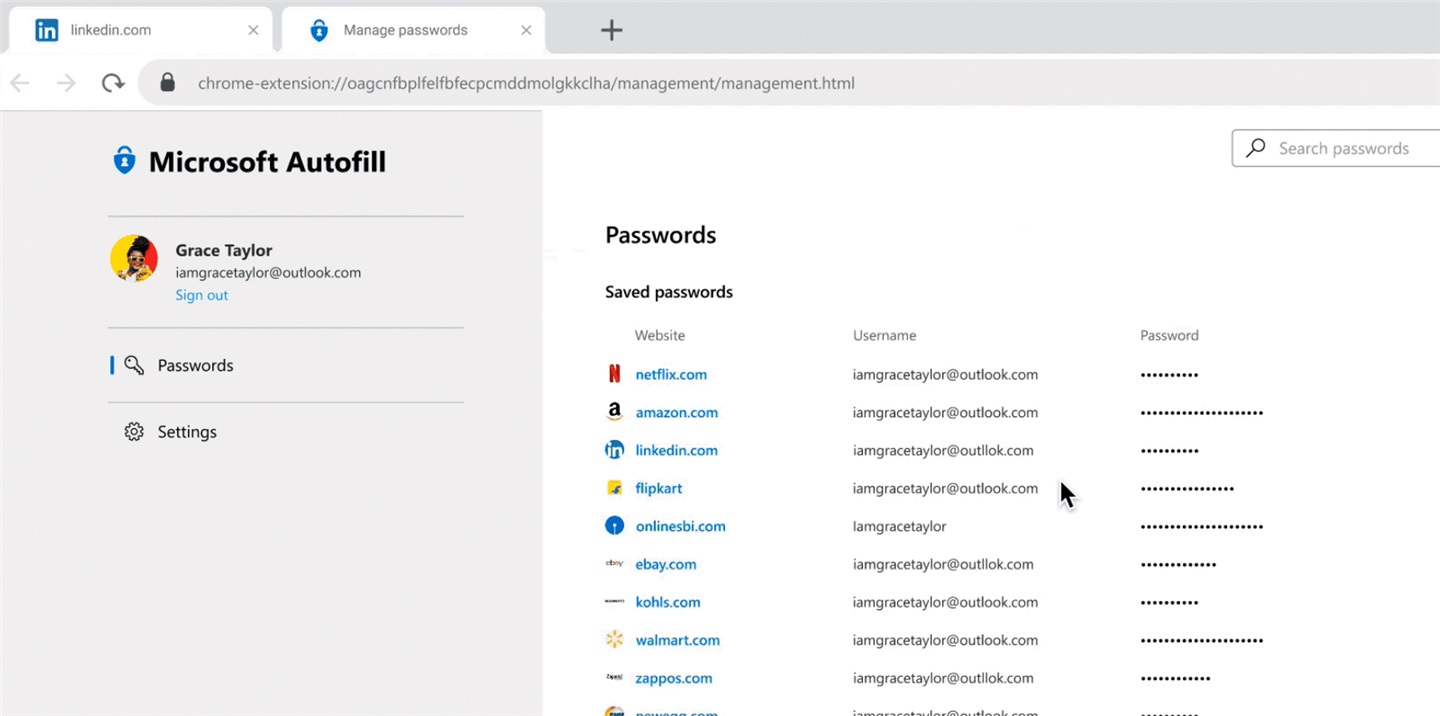Open the kohls.com password entry

click(x=668, y=602)
